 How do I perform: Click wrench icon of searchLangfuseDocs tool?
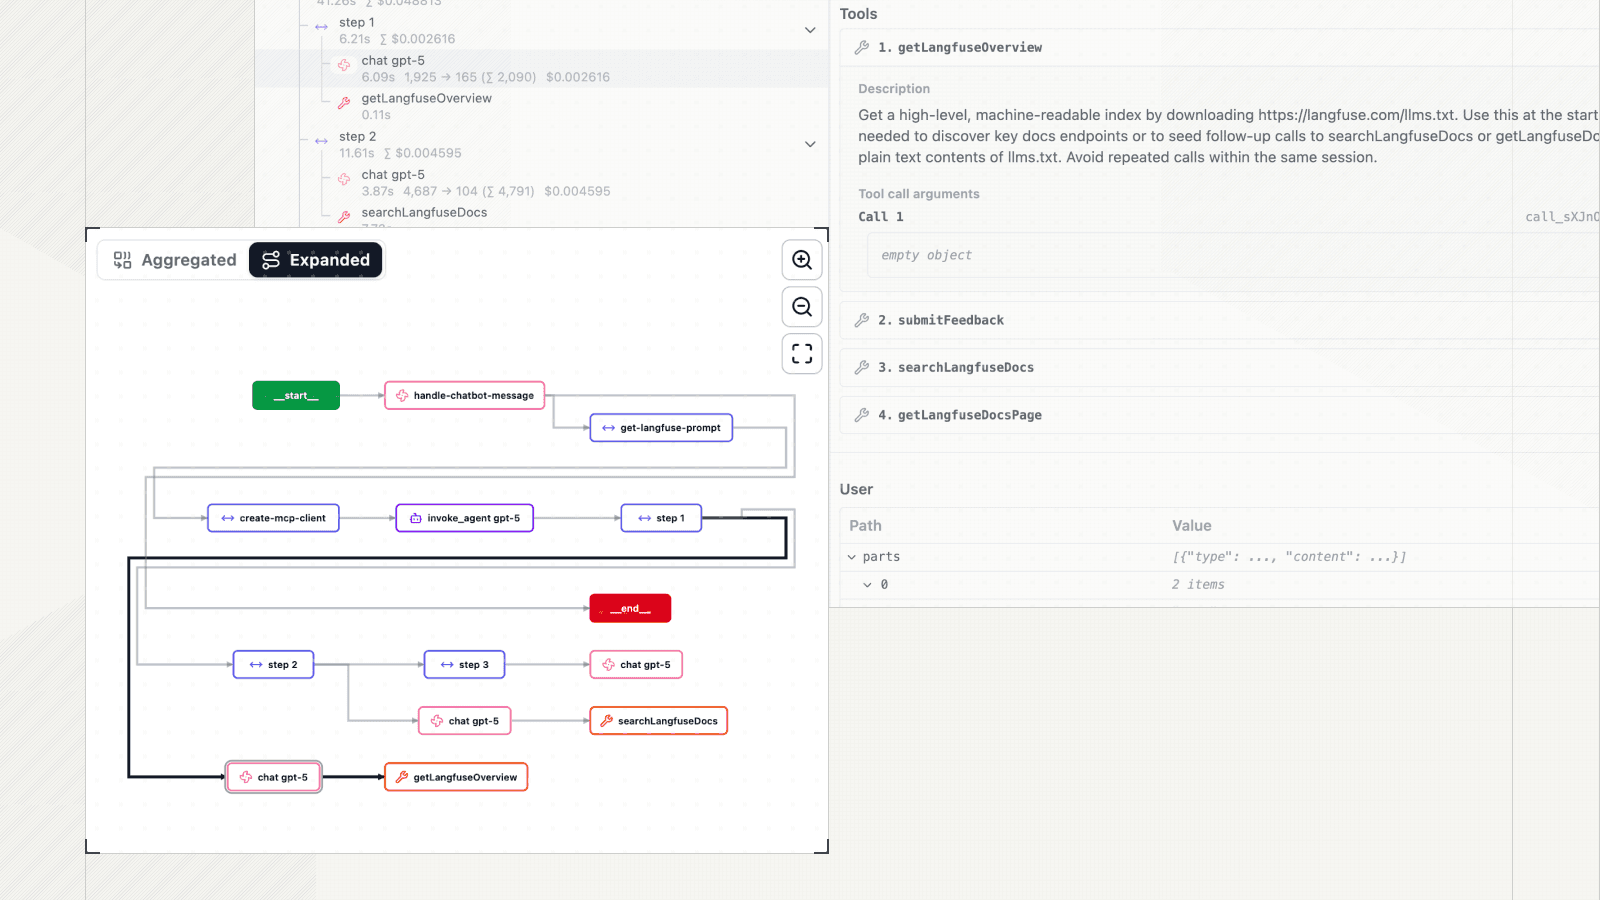point(862,368)
